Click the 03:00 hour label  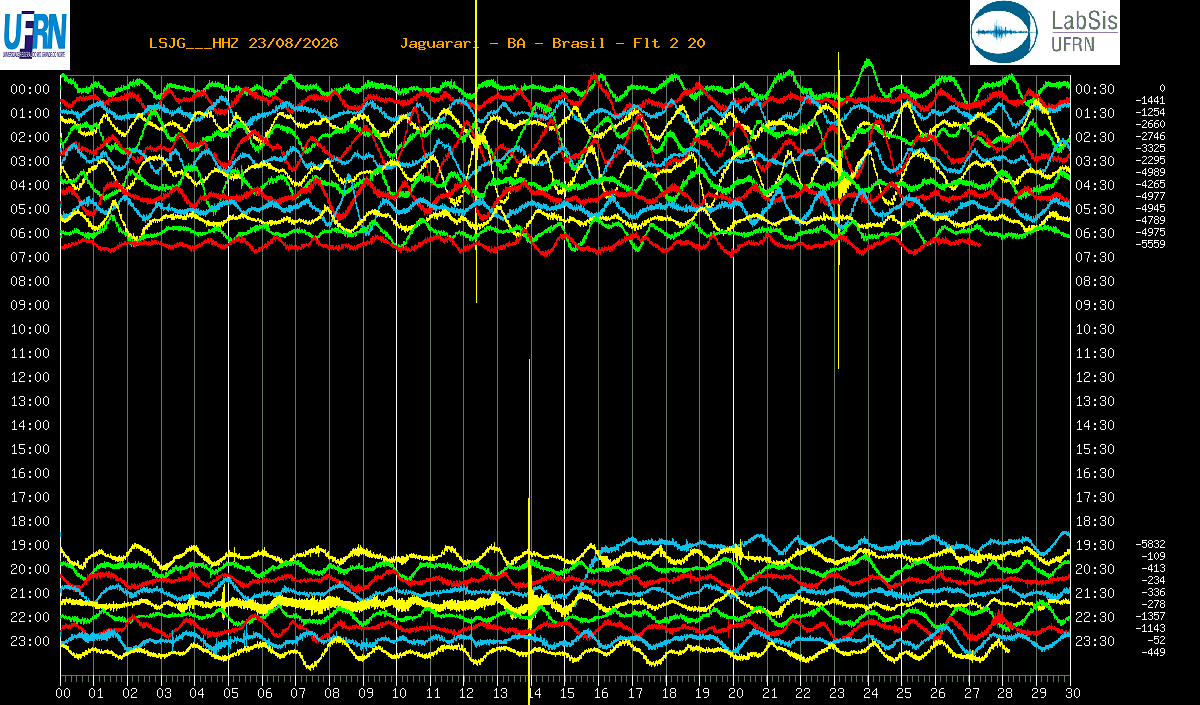pyautogui.click(x=30, y=161)
